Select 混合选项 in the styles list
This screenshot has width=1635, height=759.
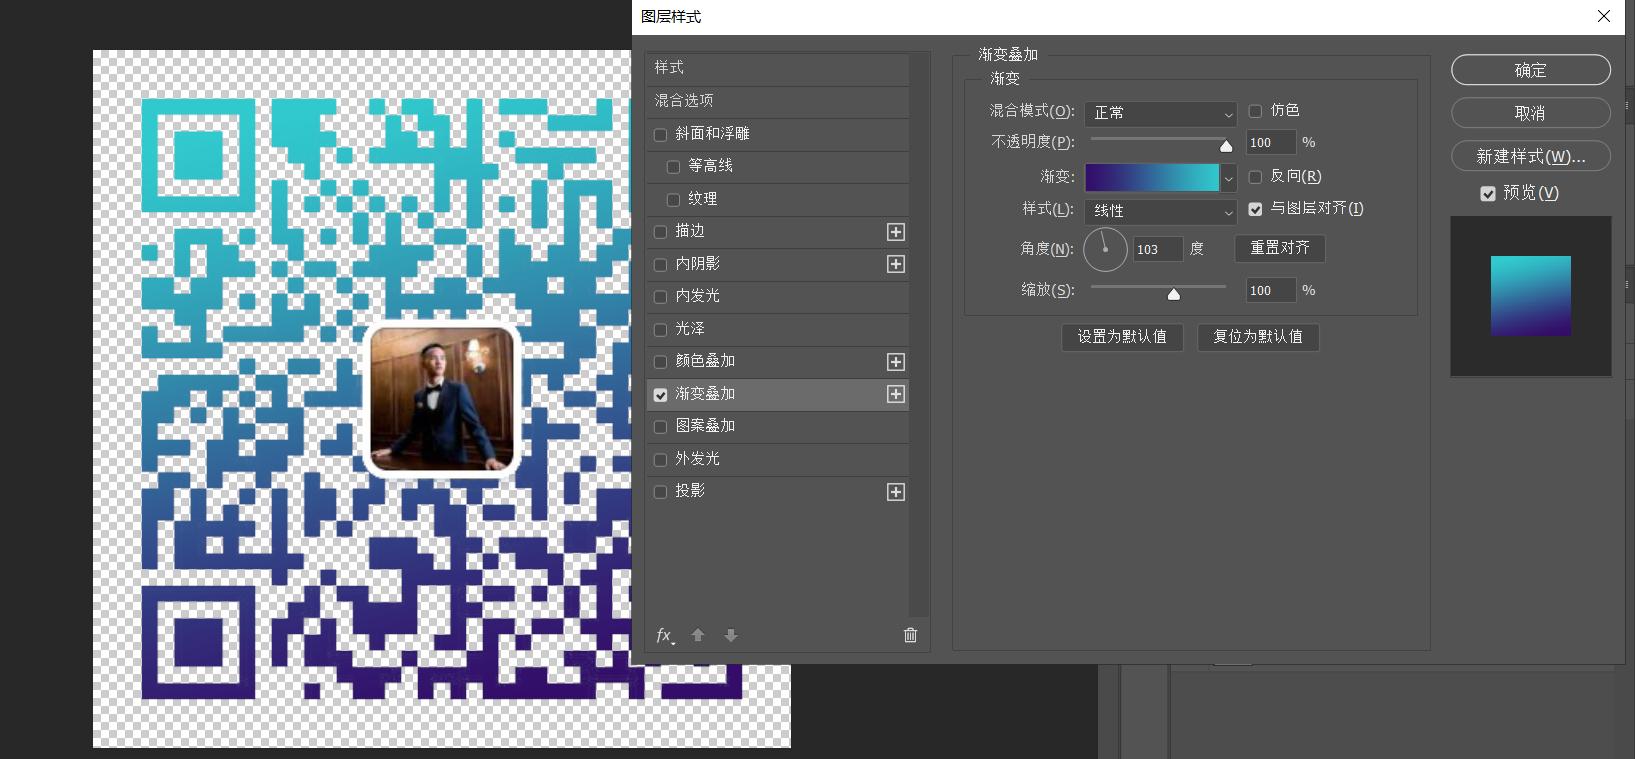[x=684, y=101]
